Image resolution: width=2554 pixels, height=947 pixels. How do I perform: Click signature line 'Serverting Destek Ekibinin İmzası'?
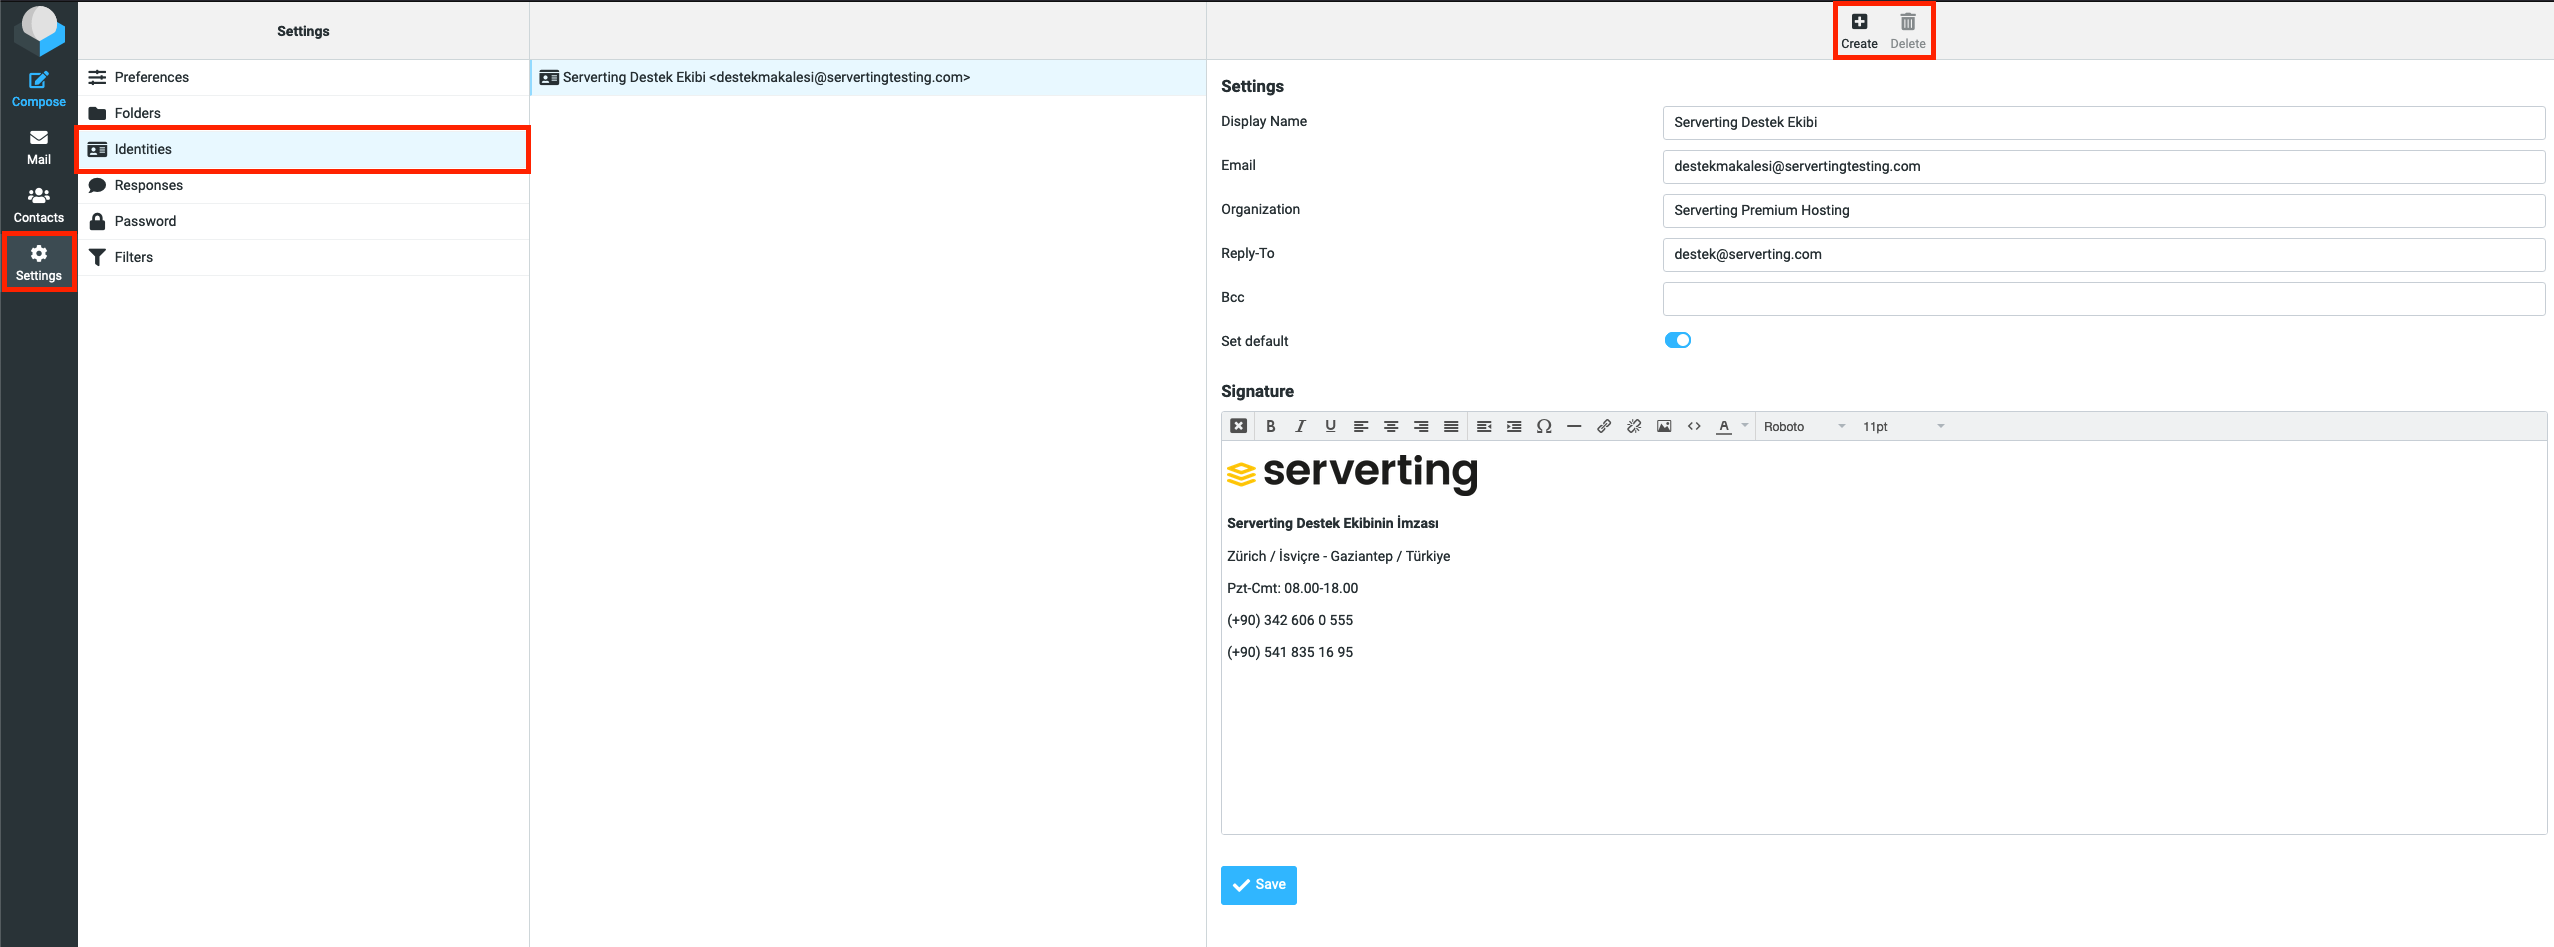tap(1332, 523)
